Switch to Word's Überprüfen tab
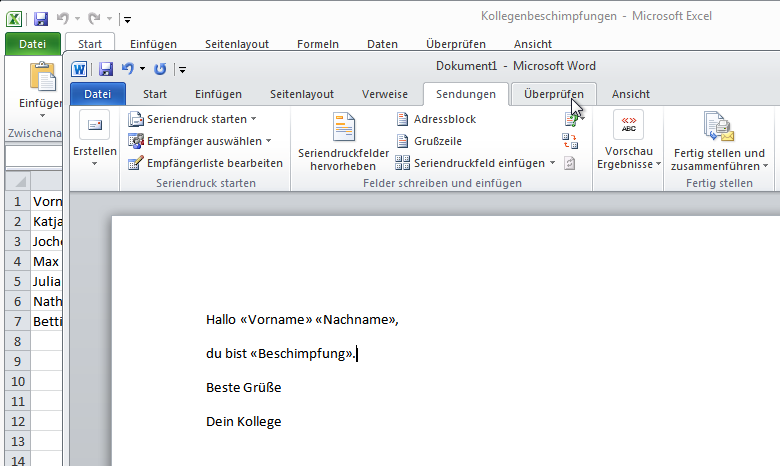Viewport: 780px width, 466px height. pyautogui.click(x=554, y=94)
